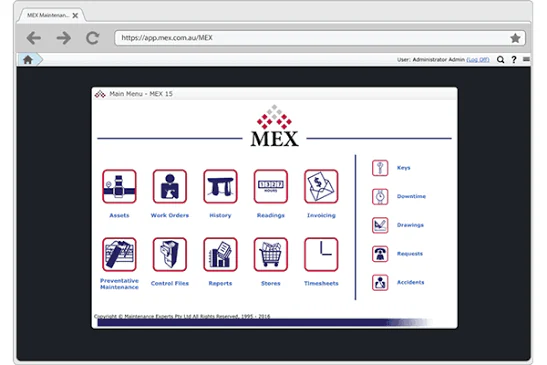Click the History text label
The image size is (547, 365).
coord(220,215)
